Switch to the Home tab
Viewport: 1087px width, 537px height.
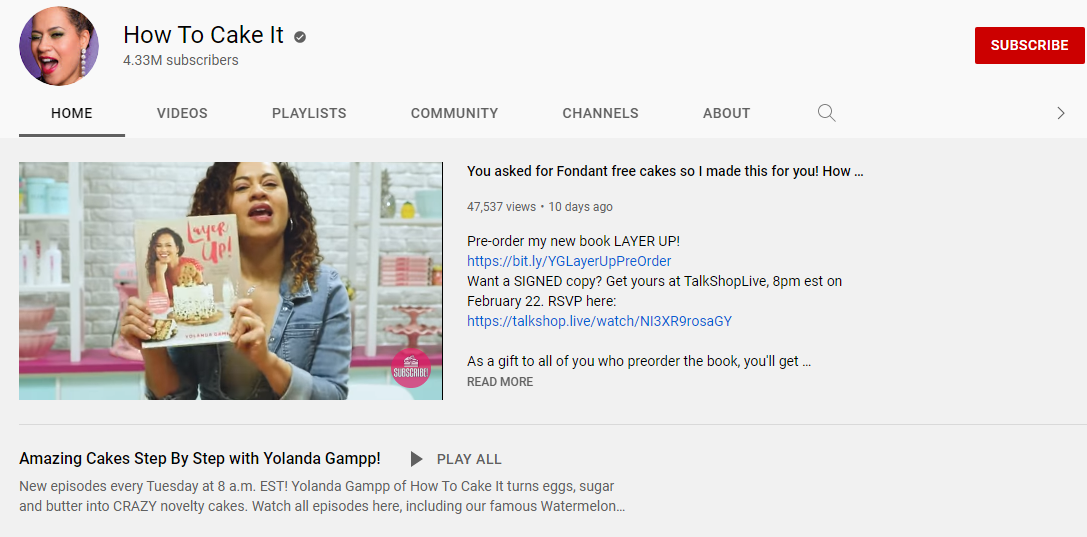(x=71, y=113)
